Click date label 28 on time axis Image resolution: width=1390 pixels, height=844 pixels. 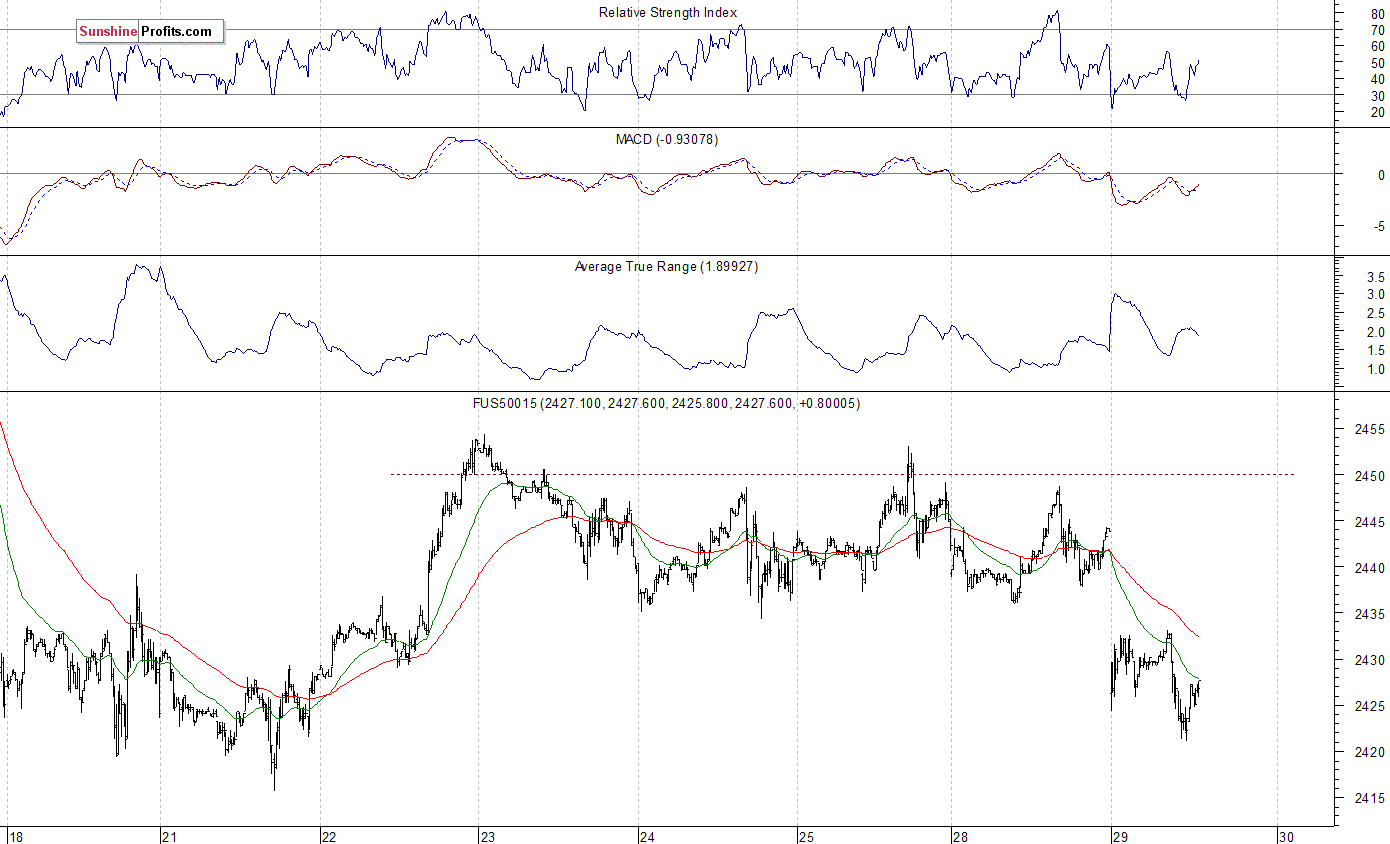(x=960, y=836)
